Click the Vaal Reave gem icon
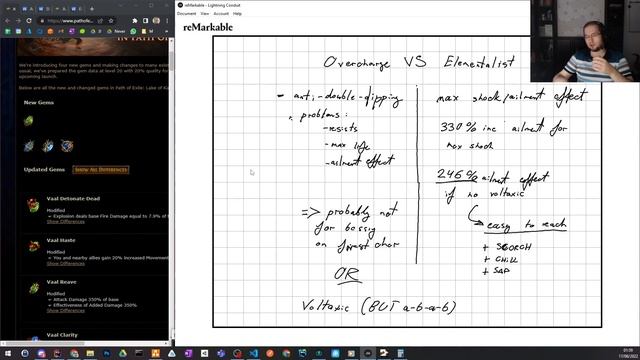This screenshot has height=360, width=640. pos(34,288)
